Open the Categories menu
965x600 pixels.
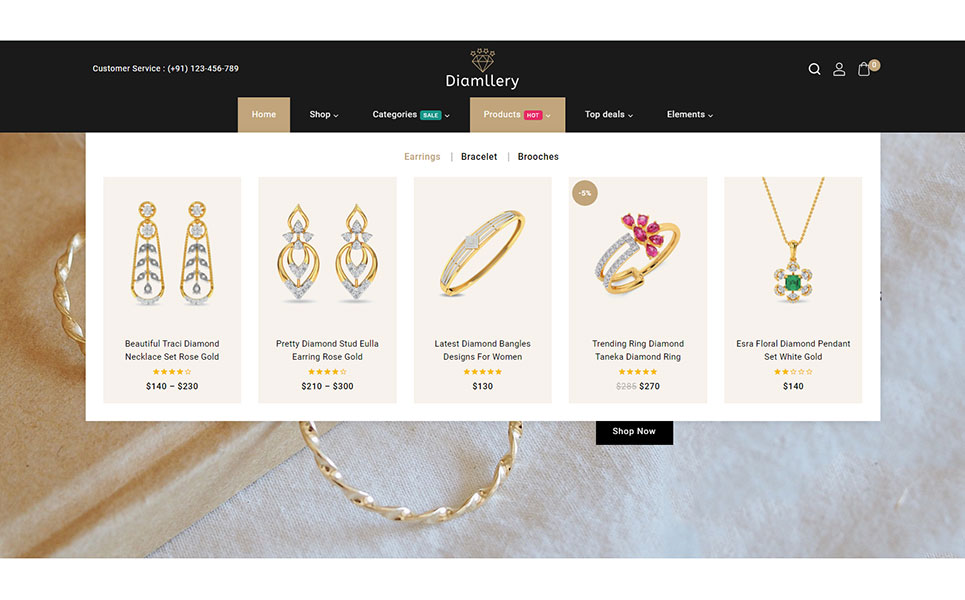pyautogui.click(x=394, y=114)
